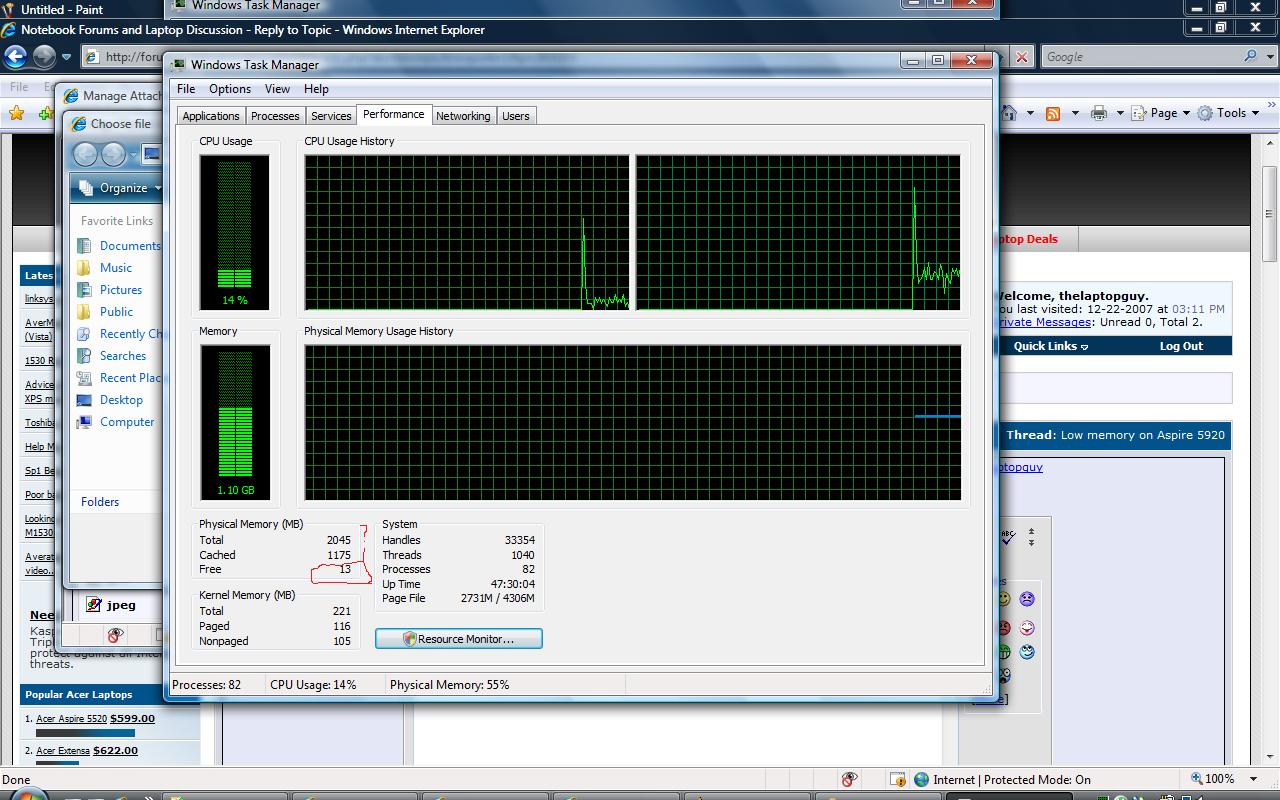Click the Internet Explorer back arrow
The image size is (1280, 800).
[x=16, y=56]
